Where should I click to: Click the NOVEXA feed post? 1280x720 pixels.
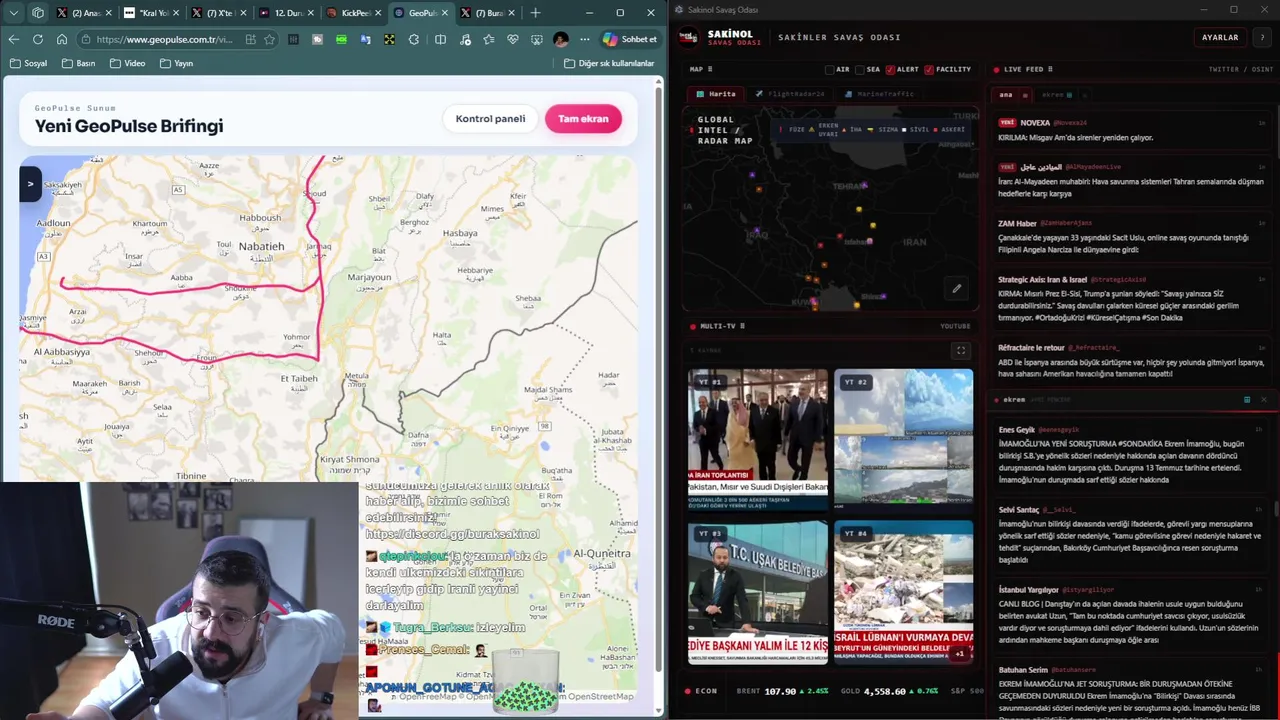coord(1130,130)
